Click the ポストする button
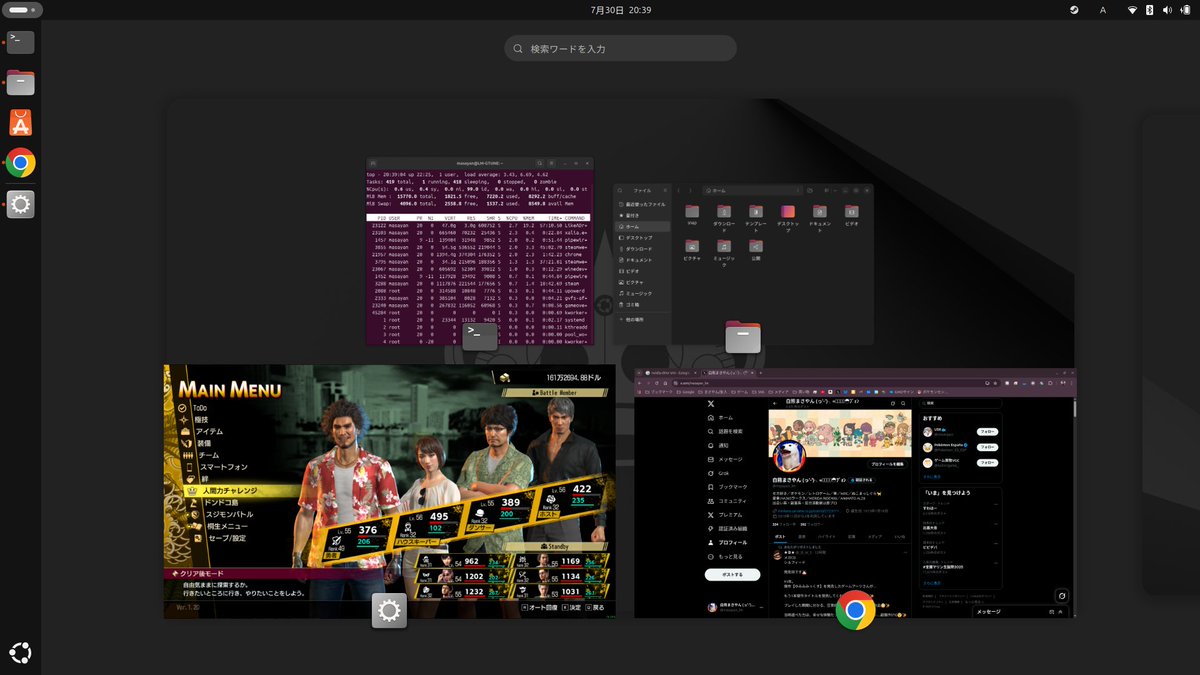Viewport: 1200px width, 675px height. tap(731, 574)
